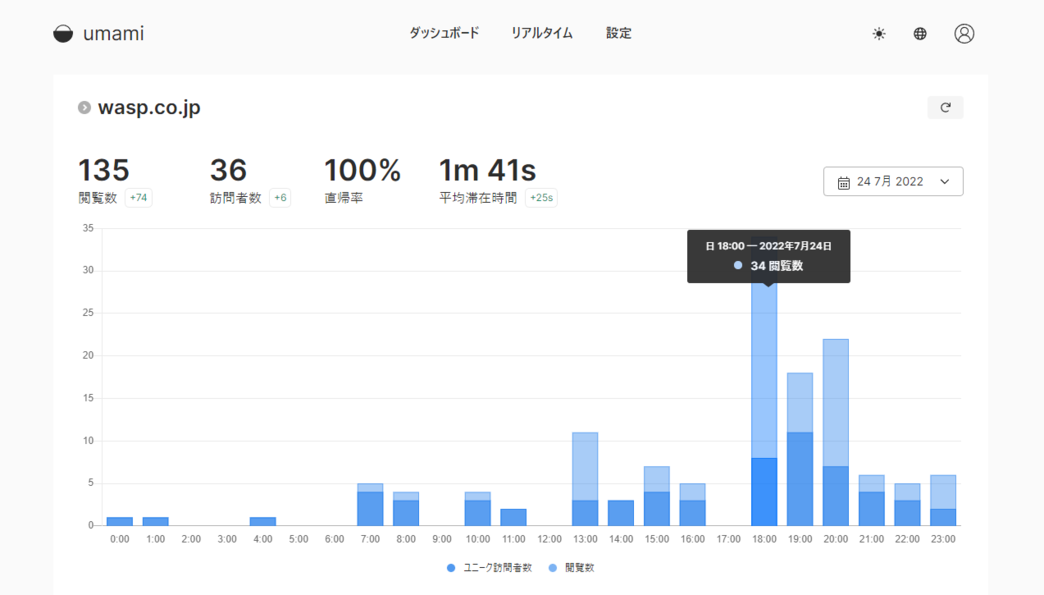
Task: Click the +25s change badge
Action: [x=541, y=198]
